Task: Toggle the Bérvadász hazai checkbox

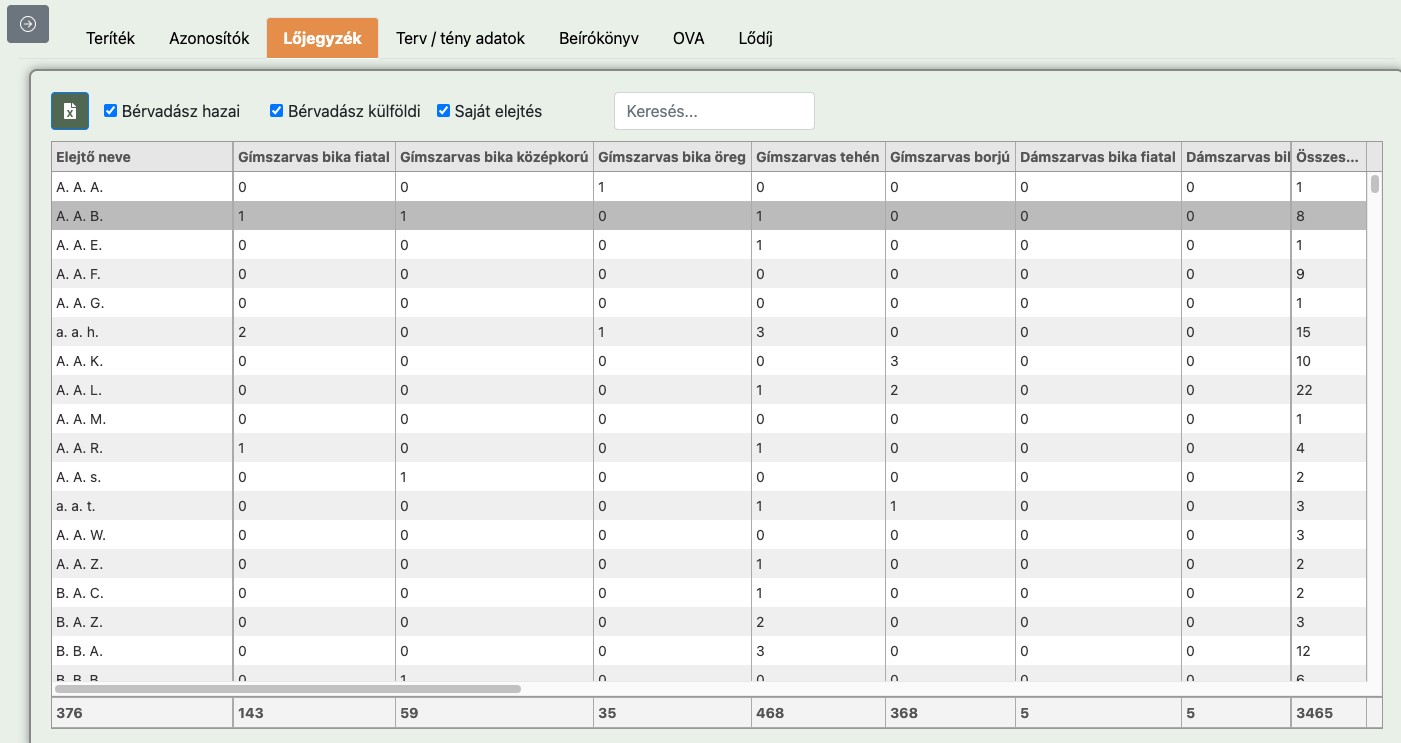Action: click(111, 111)
